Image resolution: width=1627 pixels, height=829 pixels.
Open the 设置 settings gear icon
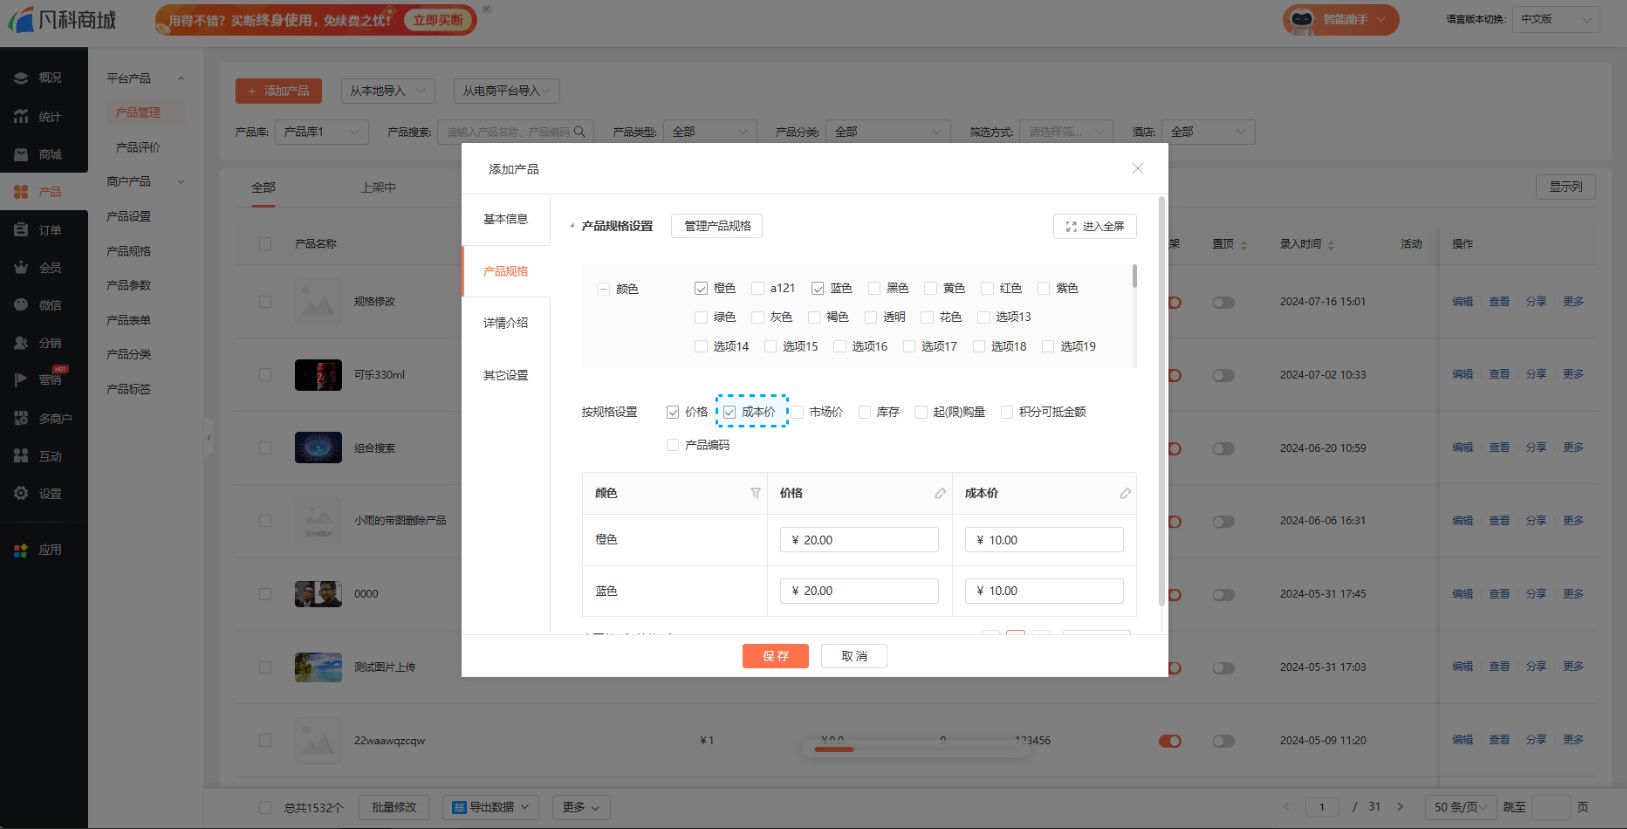(21, 494)
